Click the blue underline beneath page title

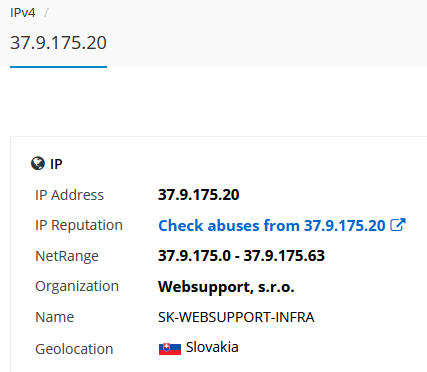tap(58, 67)
